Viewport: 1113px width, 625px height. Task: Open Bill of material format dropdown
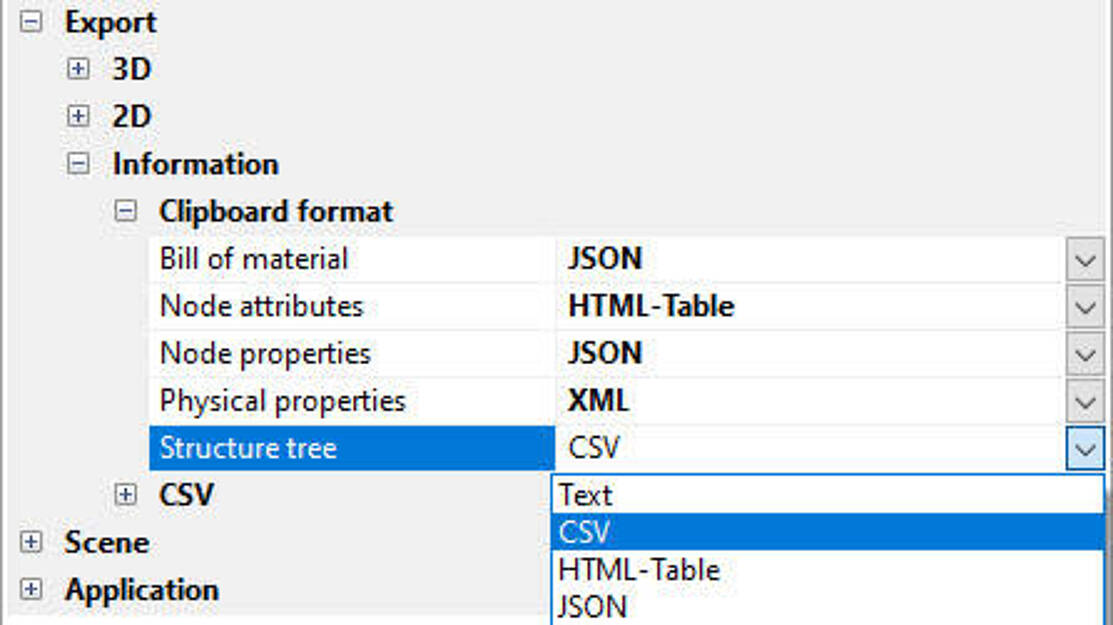tap(1085, 260)
